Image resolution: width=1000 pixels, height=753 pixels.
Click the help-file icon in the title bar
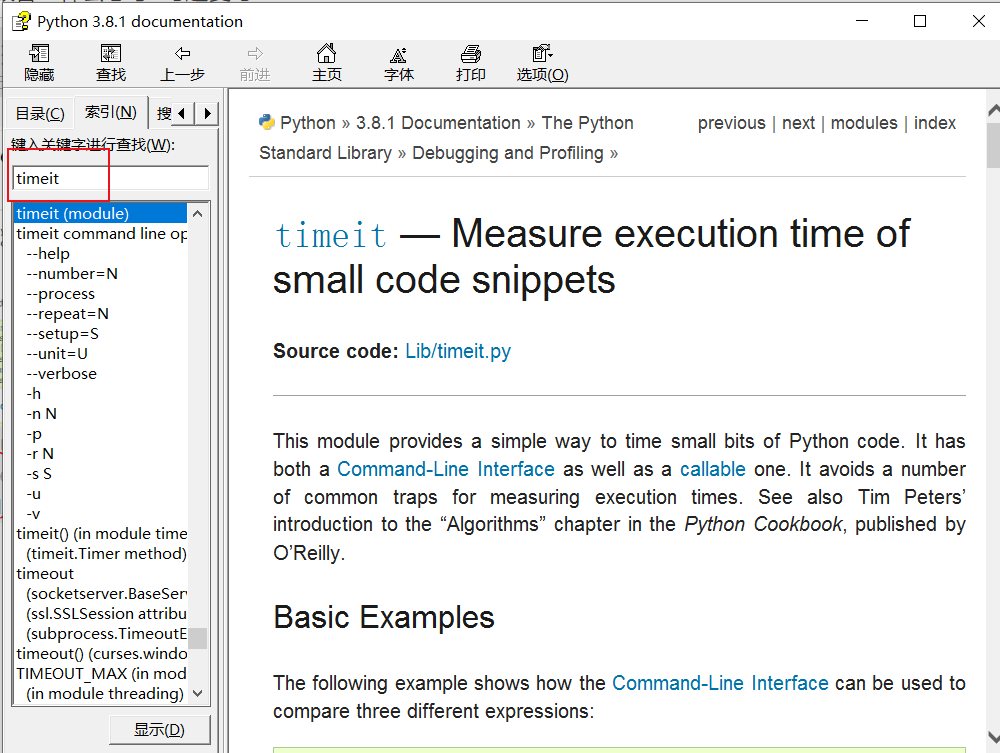(21, 21)
